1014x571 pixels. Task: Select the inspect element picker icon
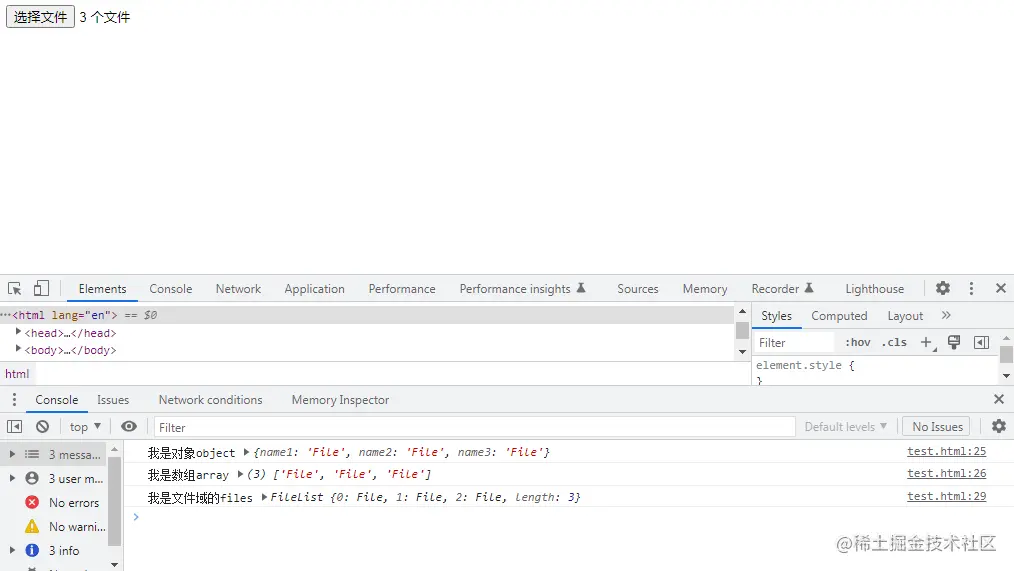coord(14,288)
